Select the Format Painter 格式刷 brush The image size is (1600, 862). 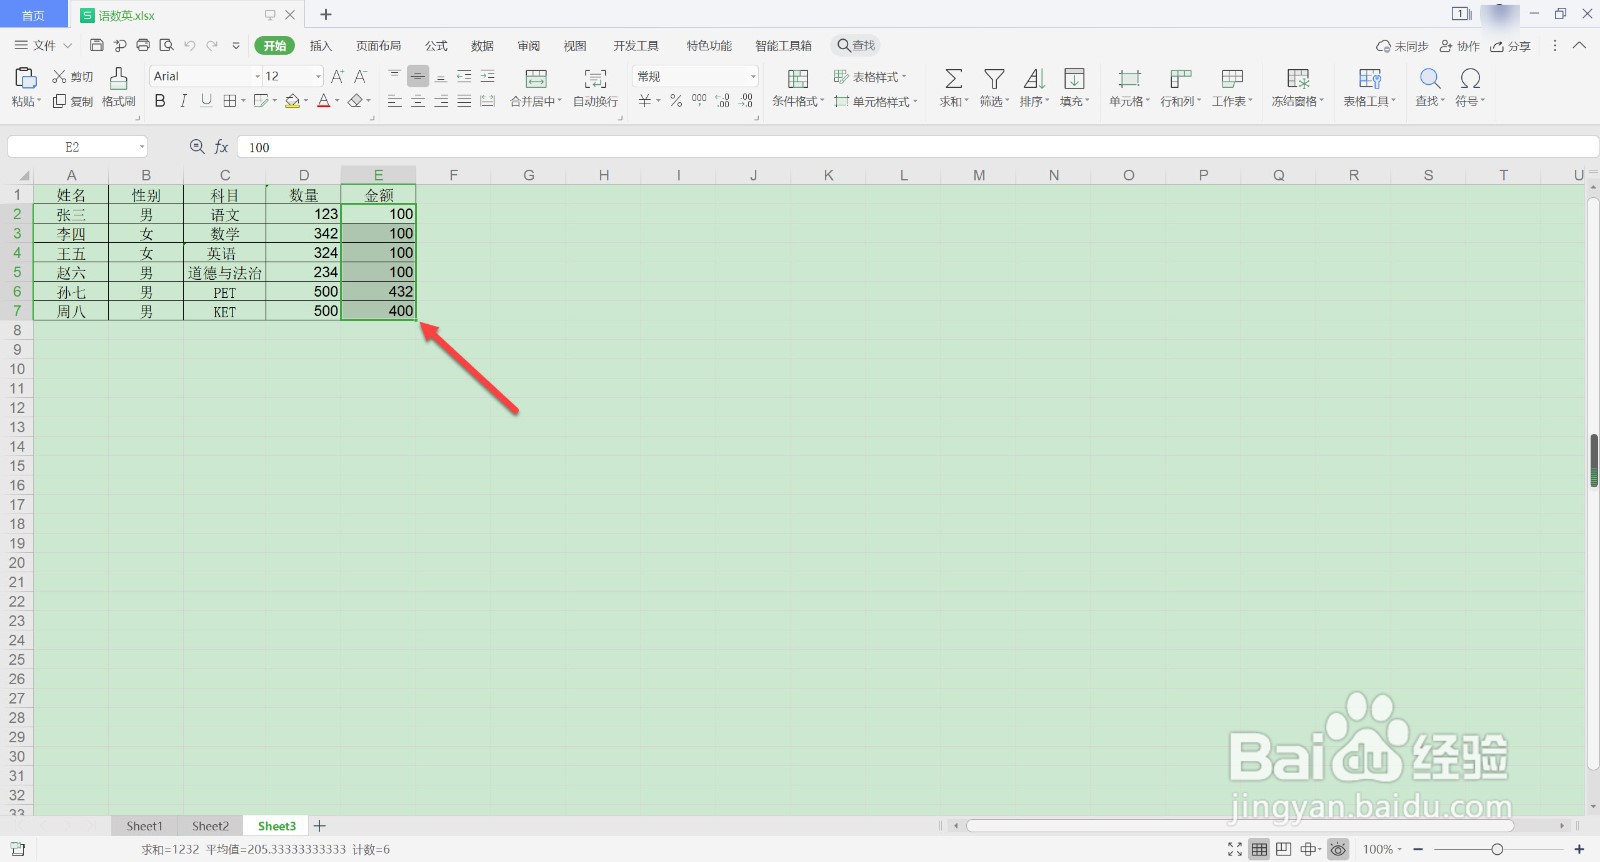tap(118, 87)
